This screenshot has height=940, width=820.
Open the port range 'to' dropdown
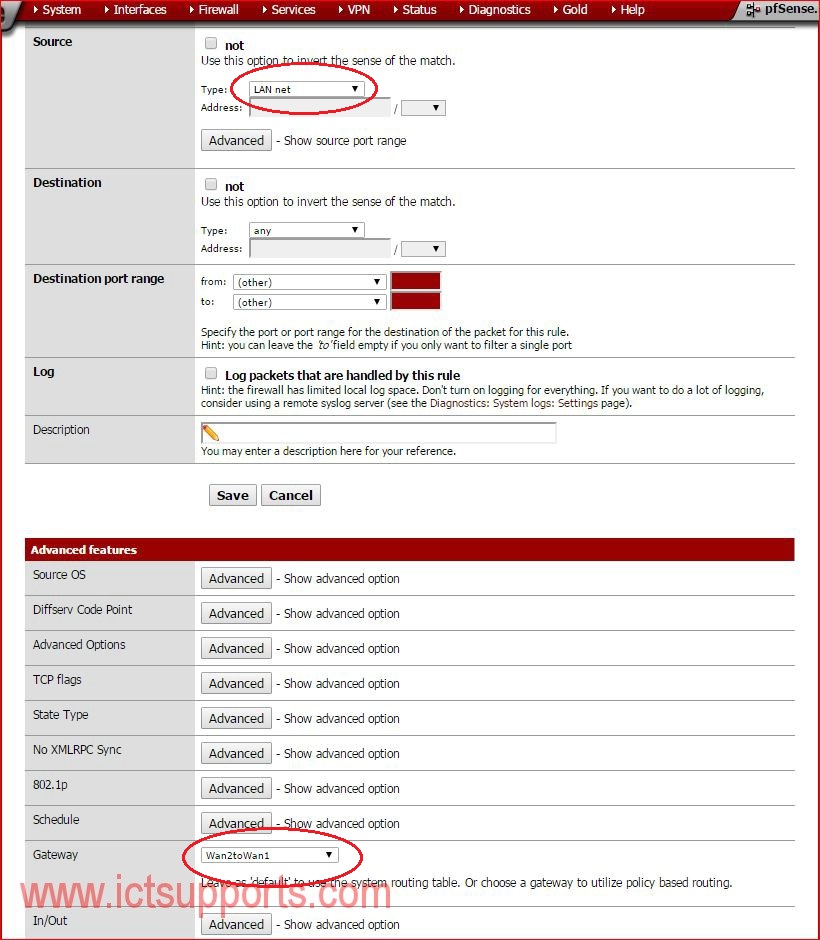pyautogui.click(x=309, y=302)
